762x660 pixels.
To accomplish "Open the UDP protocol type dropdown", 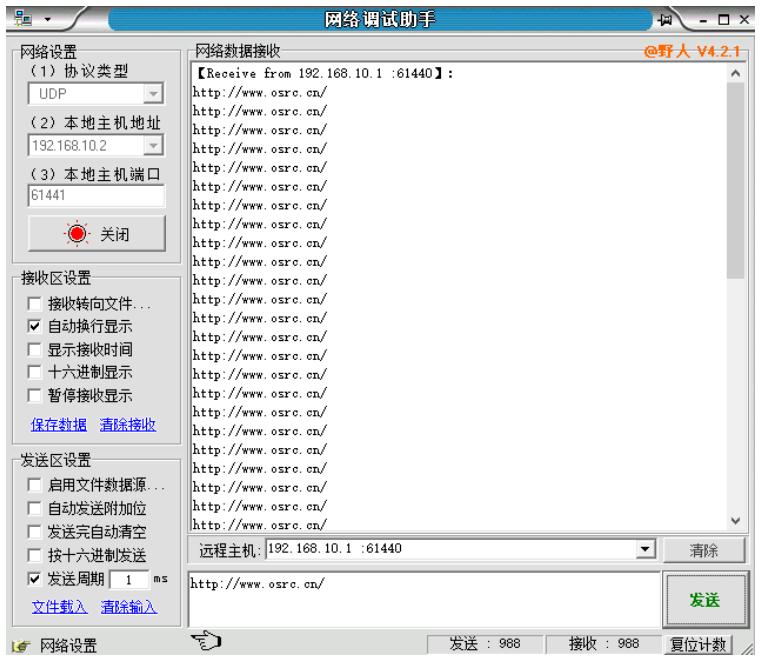I will [x=153, y=93].
